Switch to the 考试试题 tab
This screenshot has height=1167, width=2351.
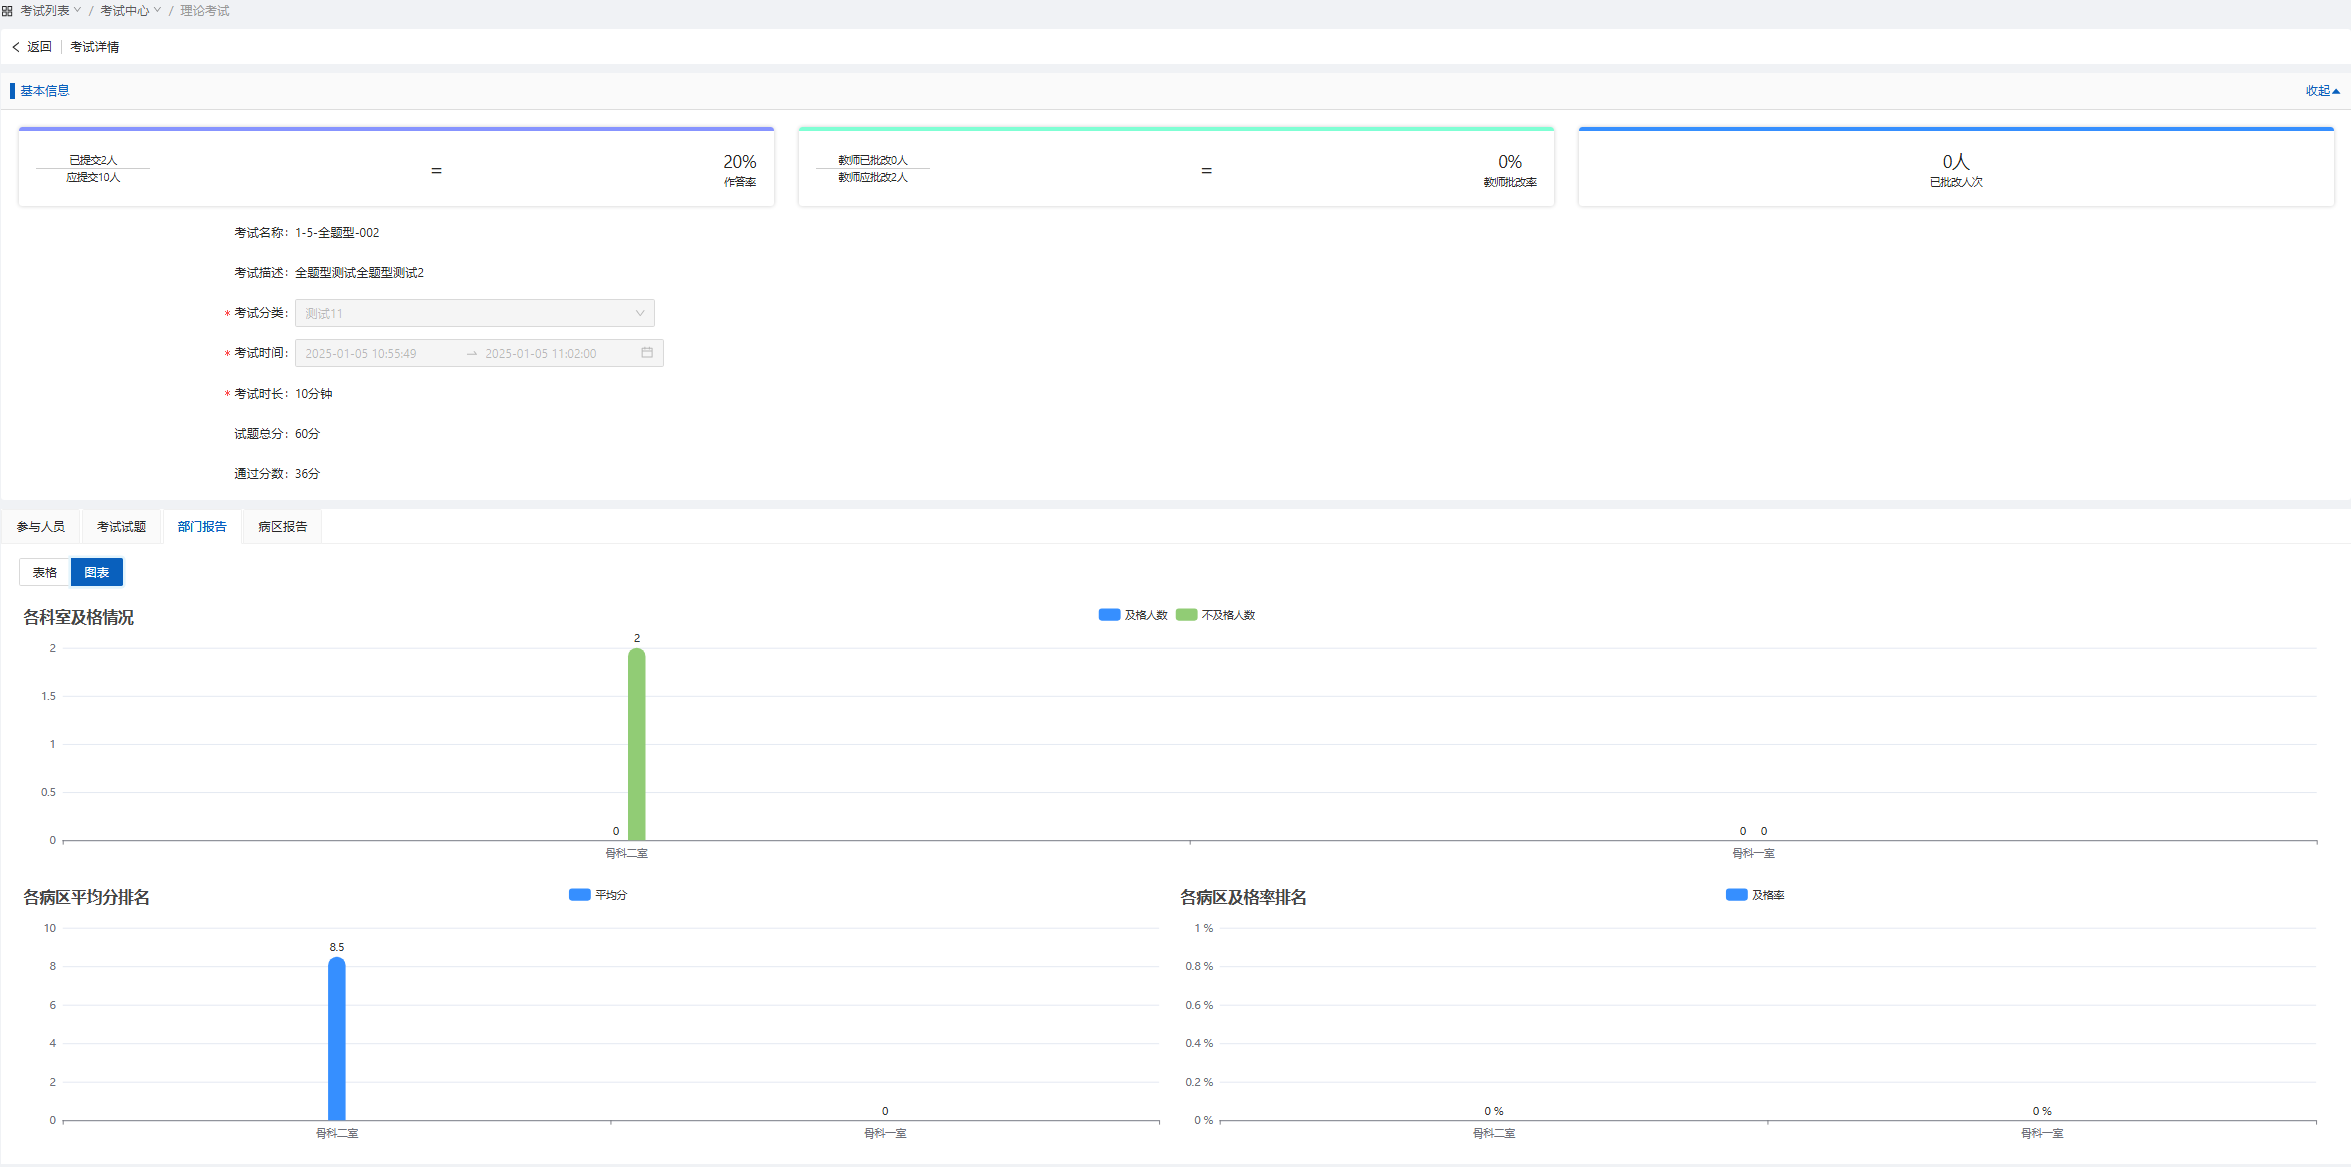[121, 527]
